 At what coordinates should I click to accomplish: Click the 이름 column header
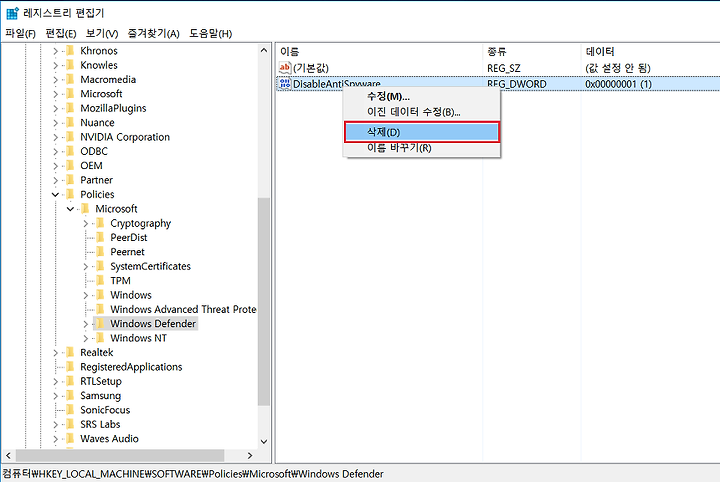[x=379, y=51]
